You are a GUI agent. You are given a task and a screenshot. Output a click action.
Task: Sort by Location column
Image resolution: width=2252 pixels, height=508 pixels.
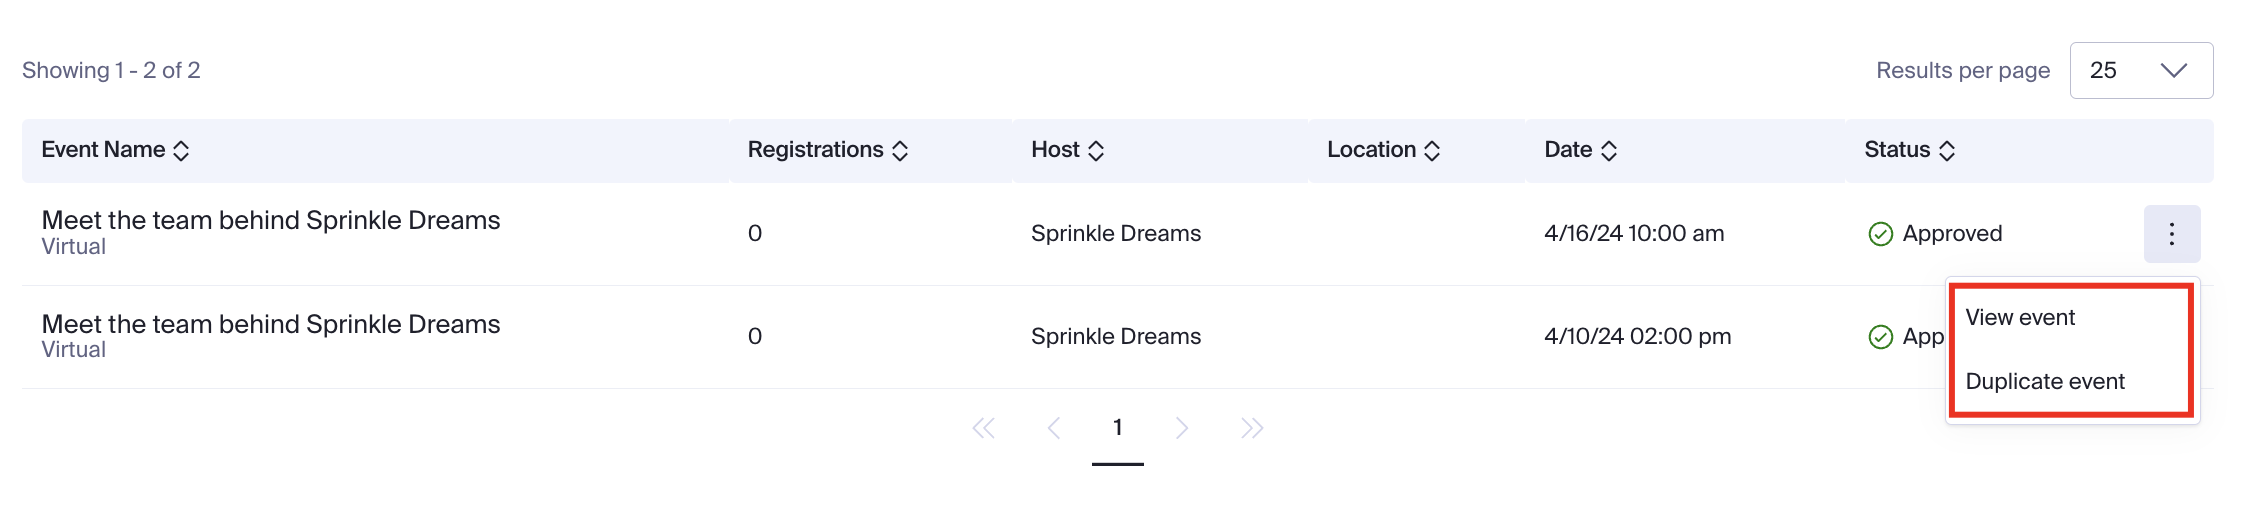coord(1431,151)
